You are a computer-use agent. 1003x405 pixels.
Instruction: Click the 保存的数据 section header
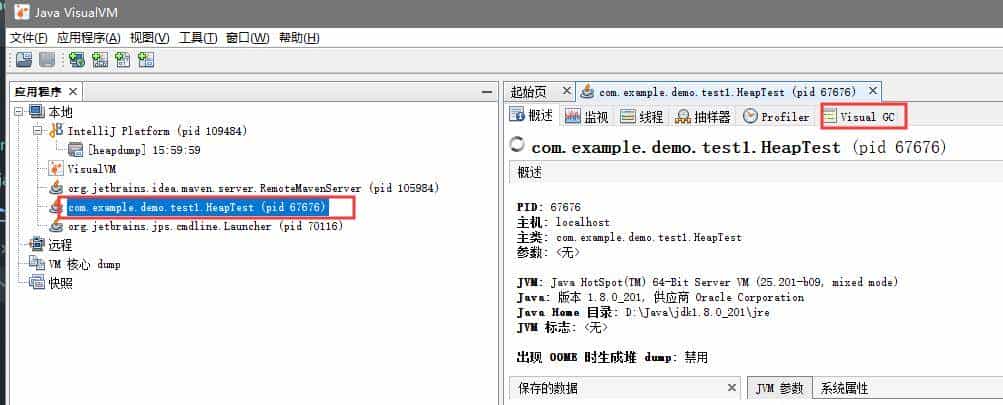point(624,388)
